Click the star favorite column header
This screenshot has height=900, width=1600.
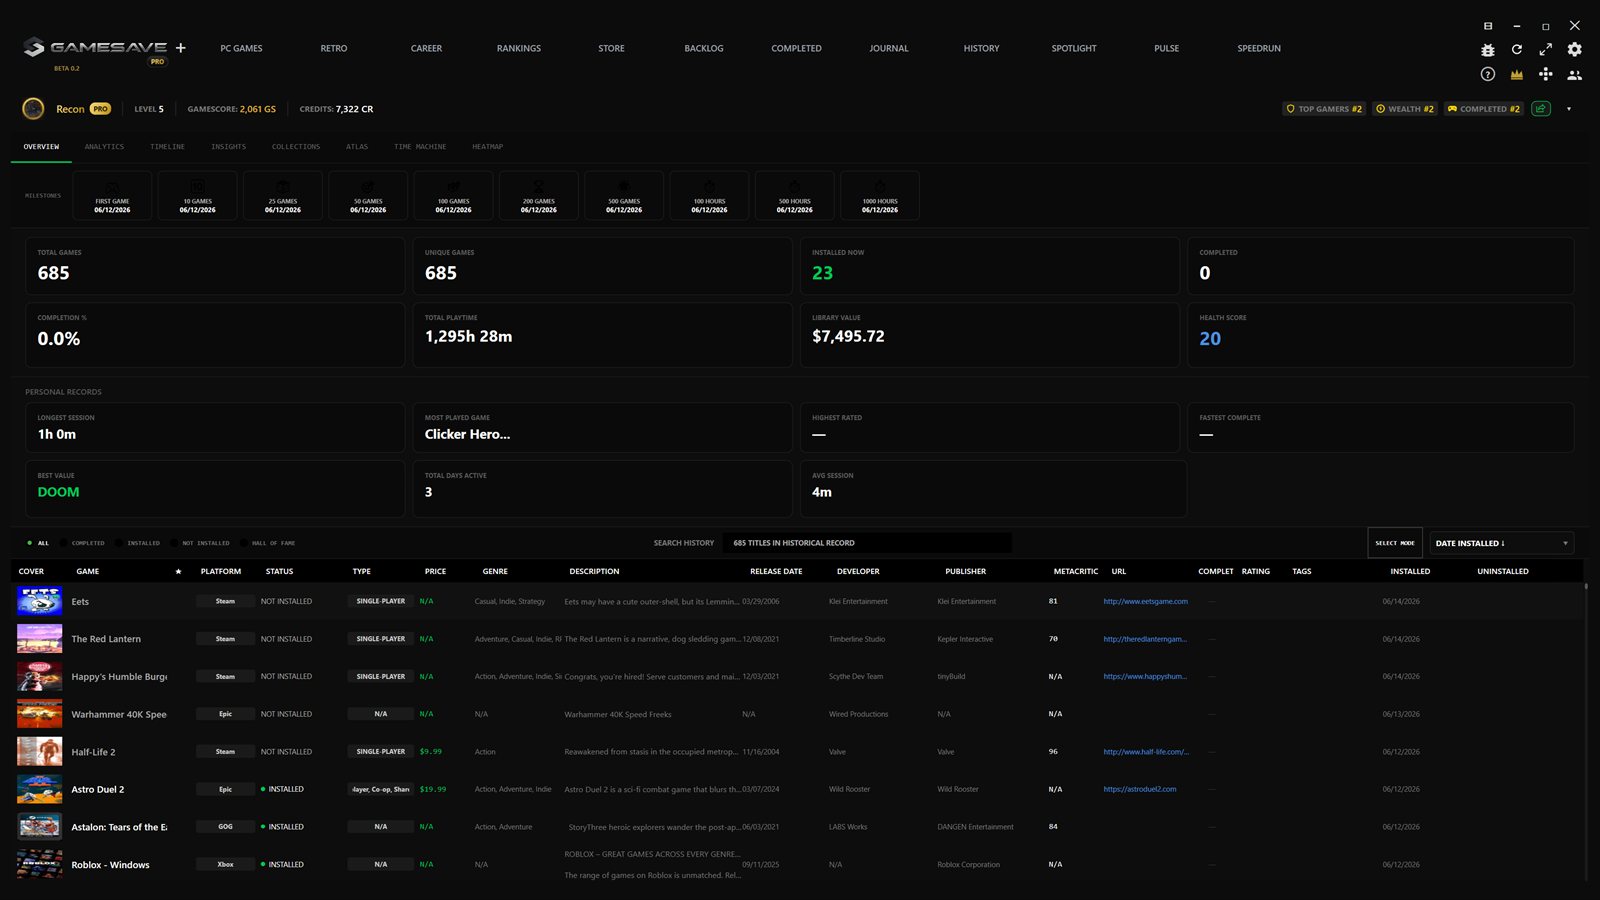tap(178, 571)
